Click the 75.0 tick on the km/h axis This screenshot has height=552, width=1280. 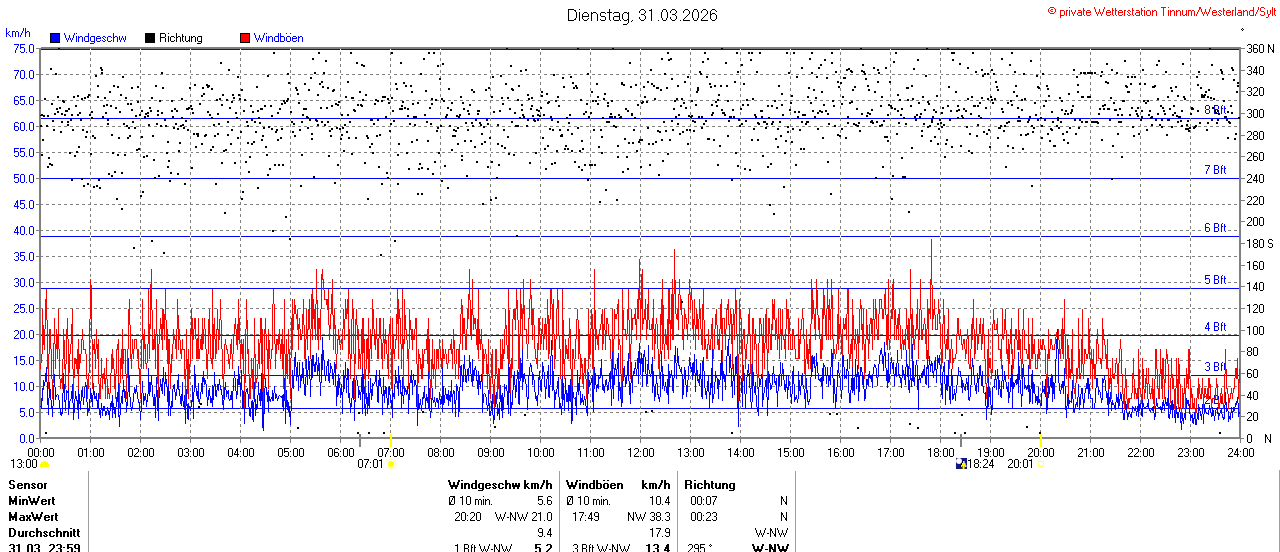tap(23, 48)
